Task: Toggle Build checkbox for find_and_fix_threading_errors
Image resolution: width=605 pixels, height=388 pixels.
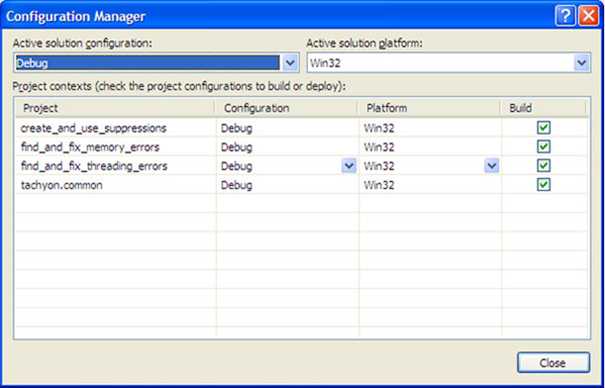Action: 544,165
